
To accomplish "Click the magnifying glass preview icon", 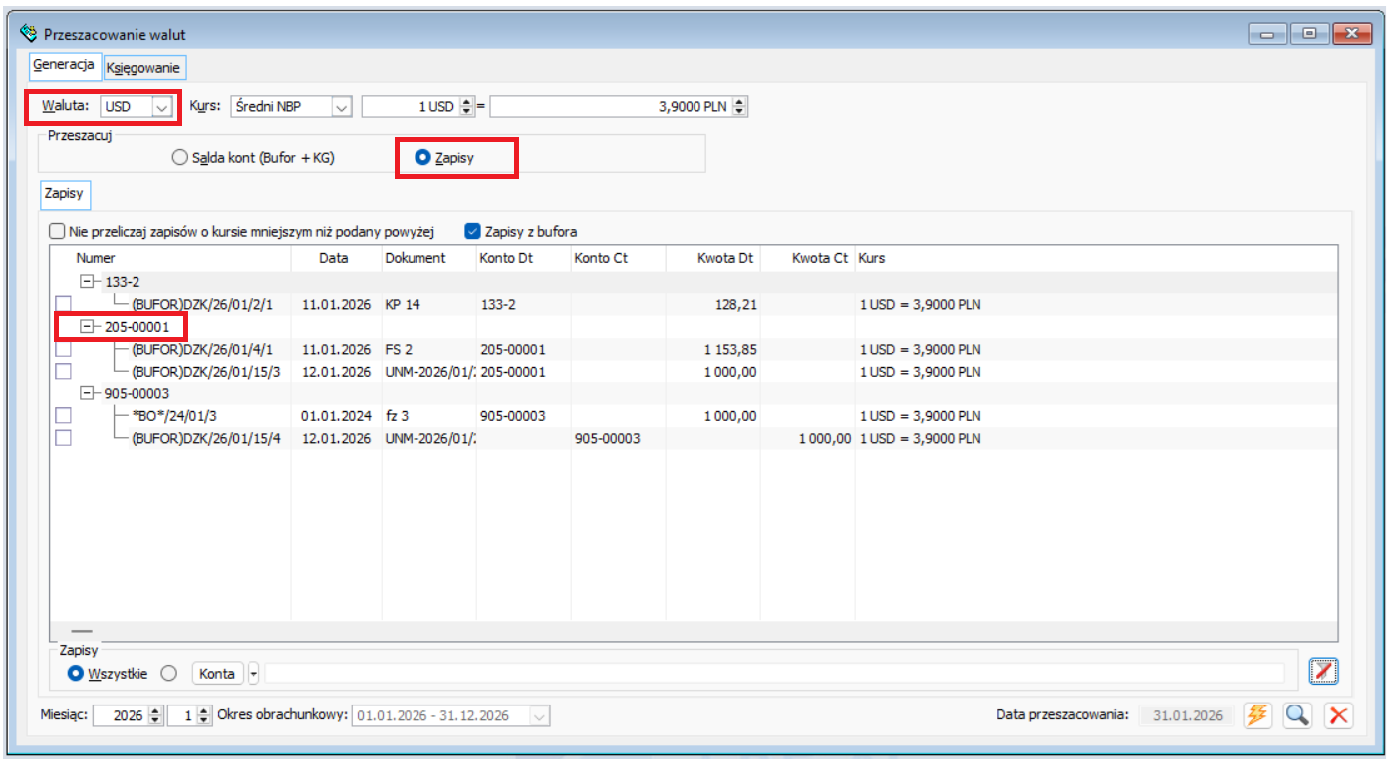I will 1297,715.
